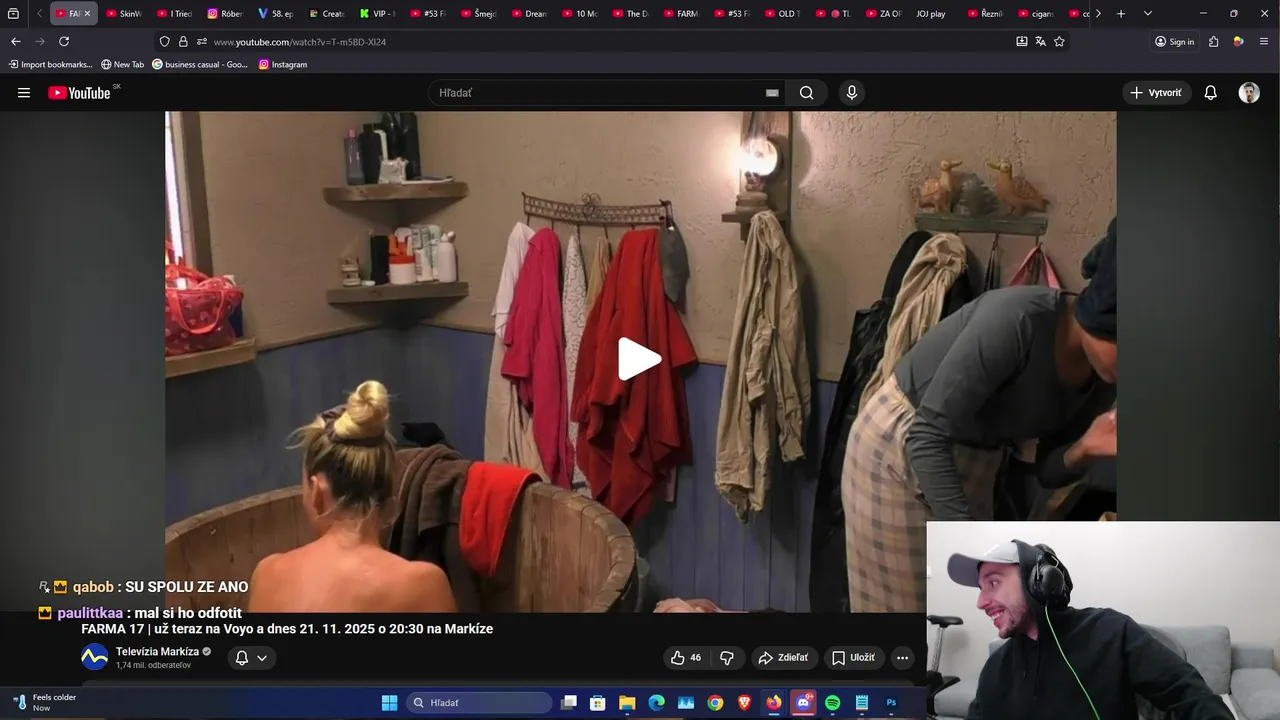Click the Firefox address bar URL
Viewport: 1280px width, 720px height.
click(x=300, y=42)
